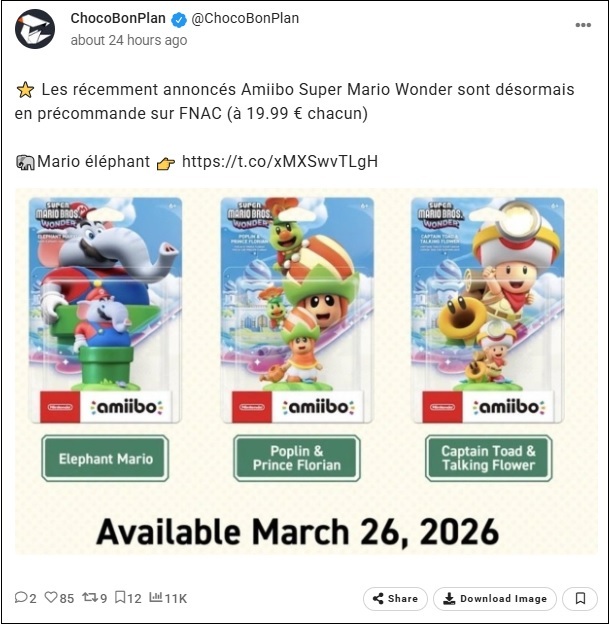Click the views bar chart icon
The height and width of the screenshot is (625, 609).
point(156,598)
